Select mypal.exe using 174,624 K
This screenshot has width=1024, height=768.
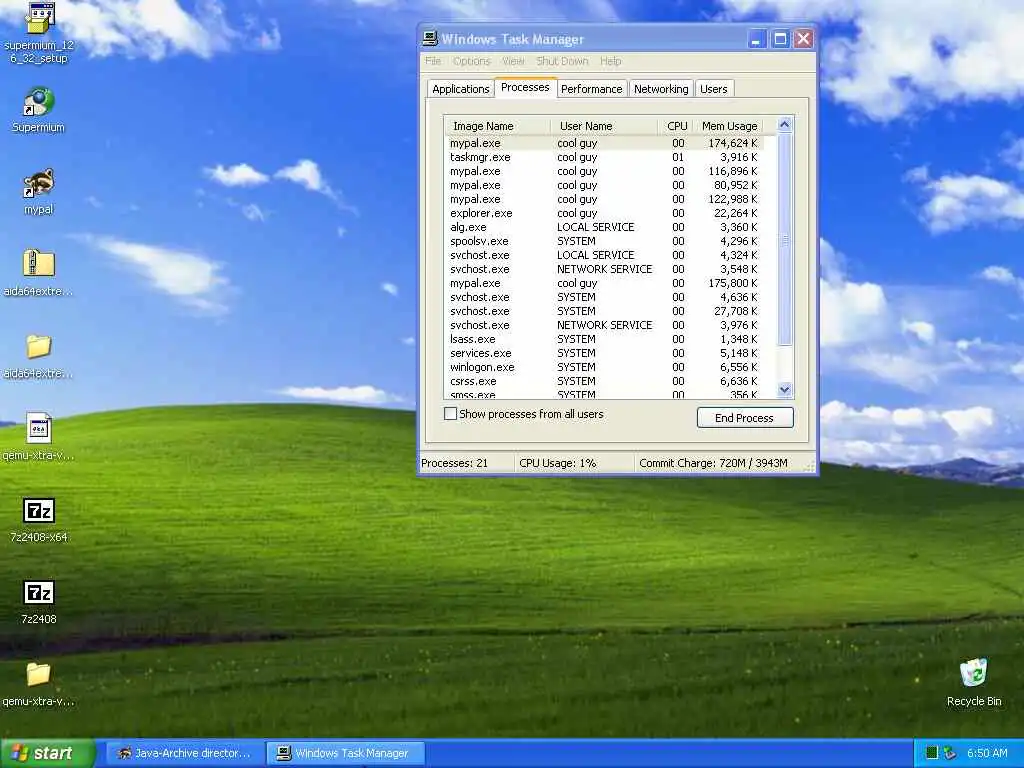[x=603, y=143]
